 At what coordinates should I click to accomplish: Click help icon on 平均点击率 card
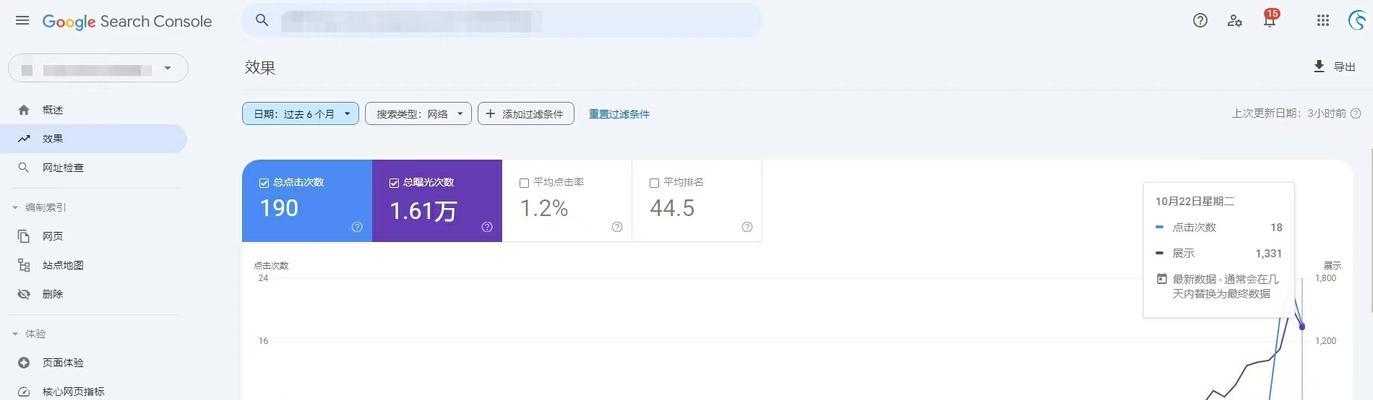point(617,227)
